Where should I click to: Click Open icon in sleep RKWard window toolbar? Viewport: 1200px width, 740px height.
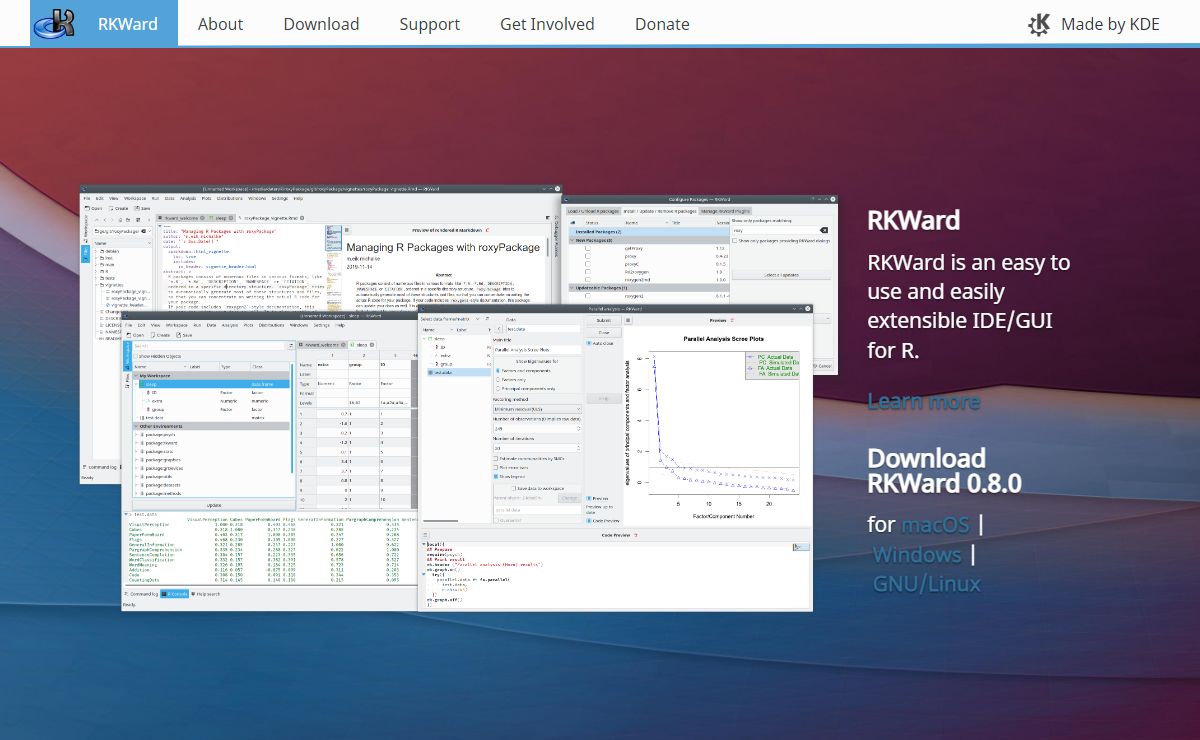pyautogui.click(x=129, y=335)
